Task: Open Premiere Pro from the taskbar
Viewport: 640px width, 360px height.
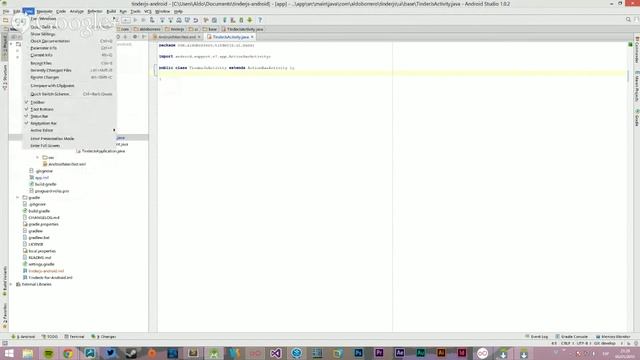Action: pos(379,353)
